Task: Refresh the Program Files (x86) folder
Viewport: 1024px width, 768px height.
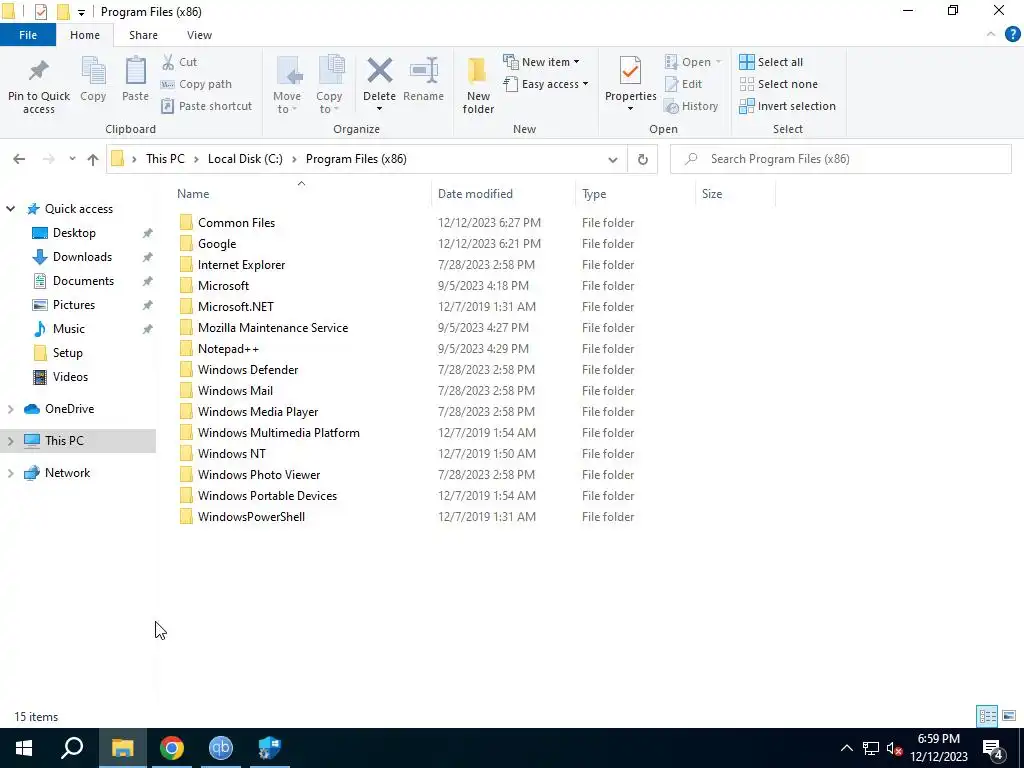Action: pyautogui.click(x=643, y=159)
